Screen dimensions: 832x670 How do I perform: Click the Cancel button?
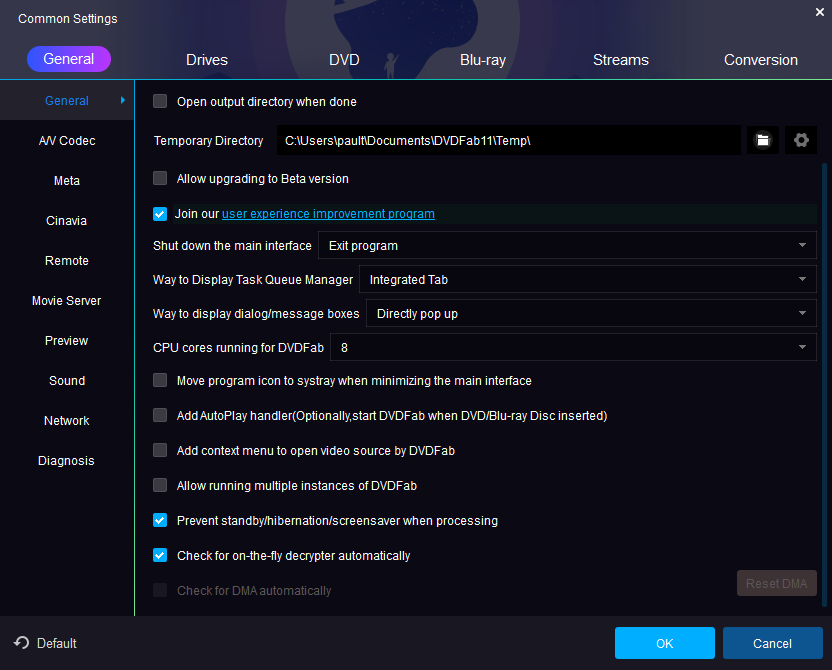(x=772, y=643)
